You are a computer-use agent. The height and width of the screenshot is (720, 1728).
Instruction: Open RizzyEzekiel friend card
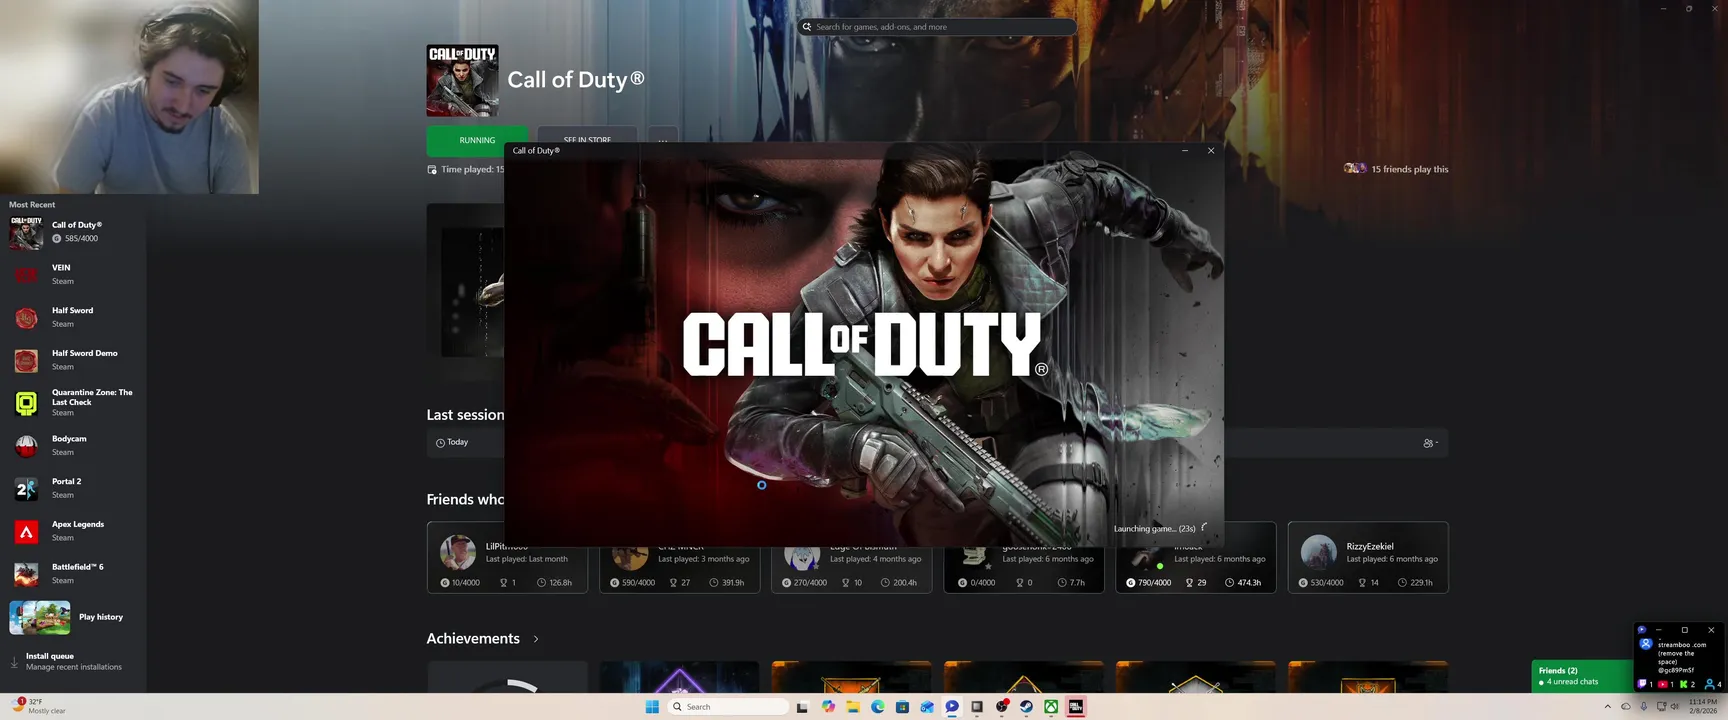pos(1368,557)
